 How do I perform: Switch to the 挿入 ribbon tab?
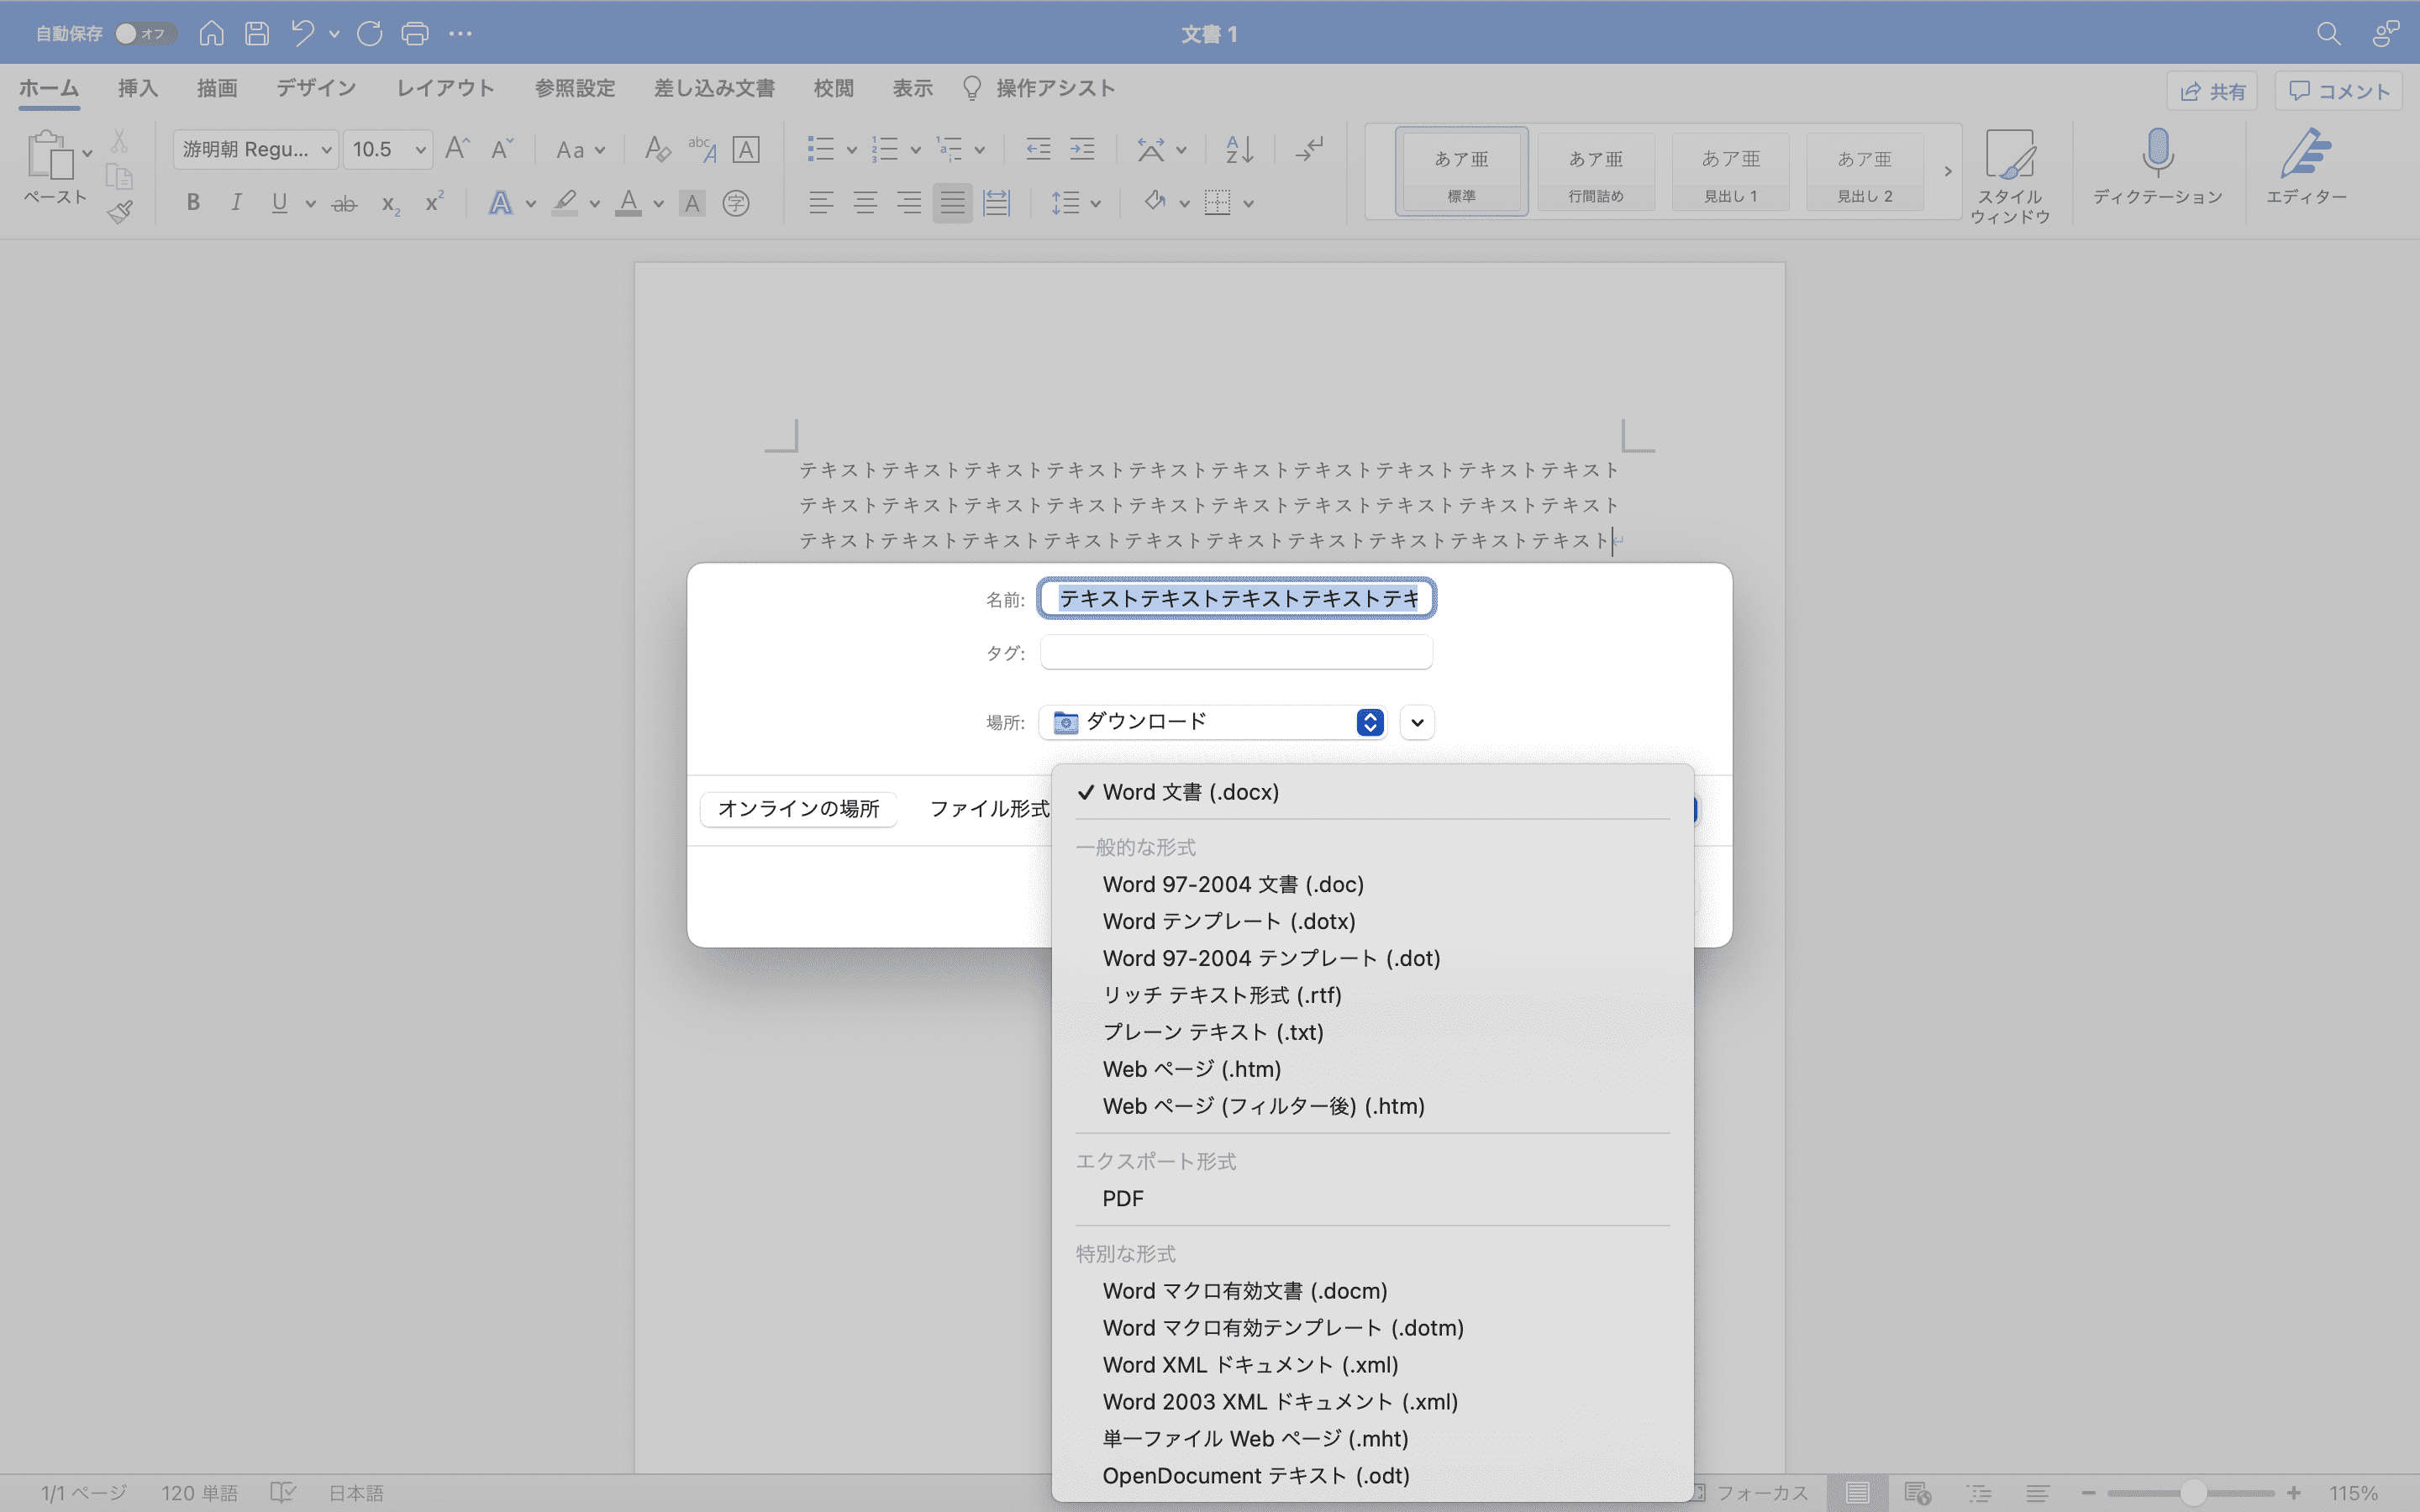pos(137,88)
